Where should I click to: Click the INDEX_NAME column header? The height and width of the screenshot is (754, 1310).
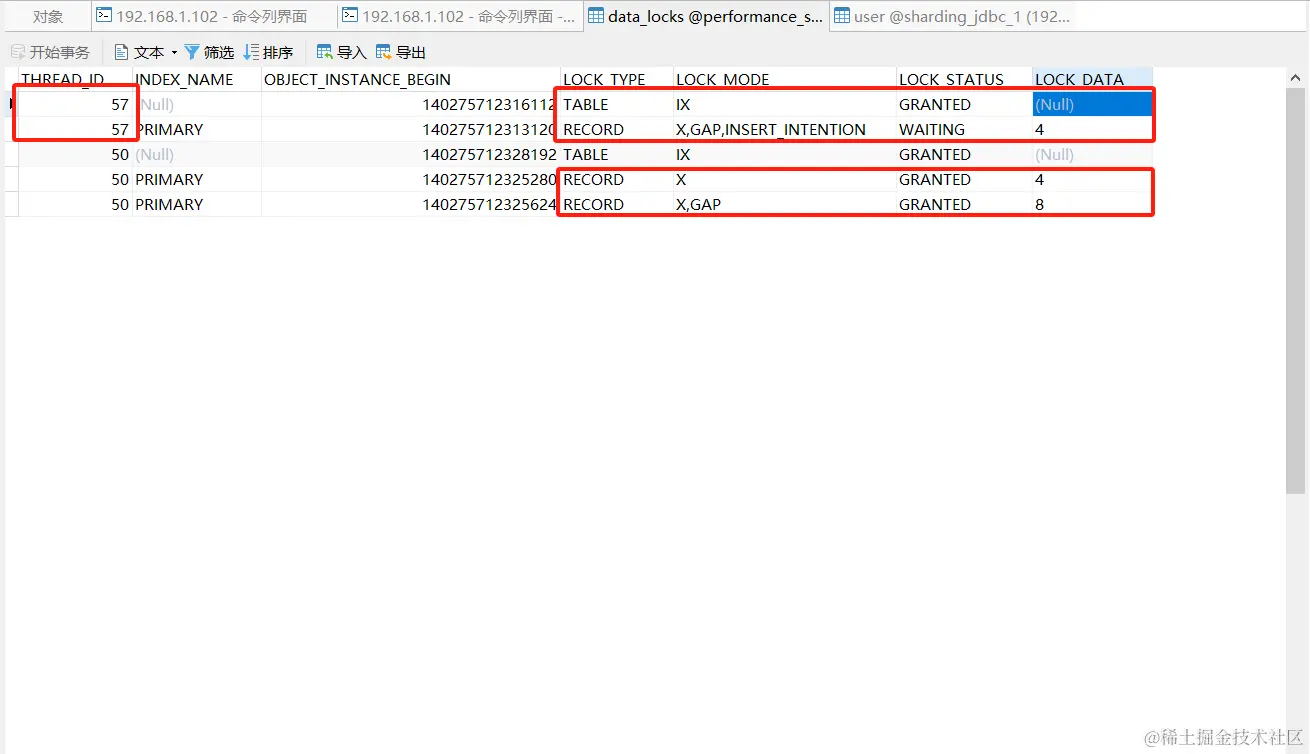197,79
